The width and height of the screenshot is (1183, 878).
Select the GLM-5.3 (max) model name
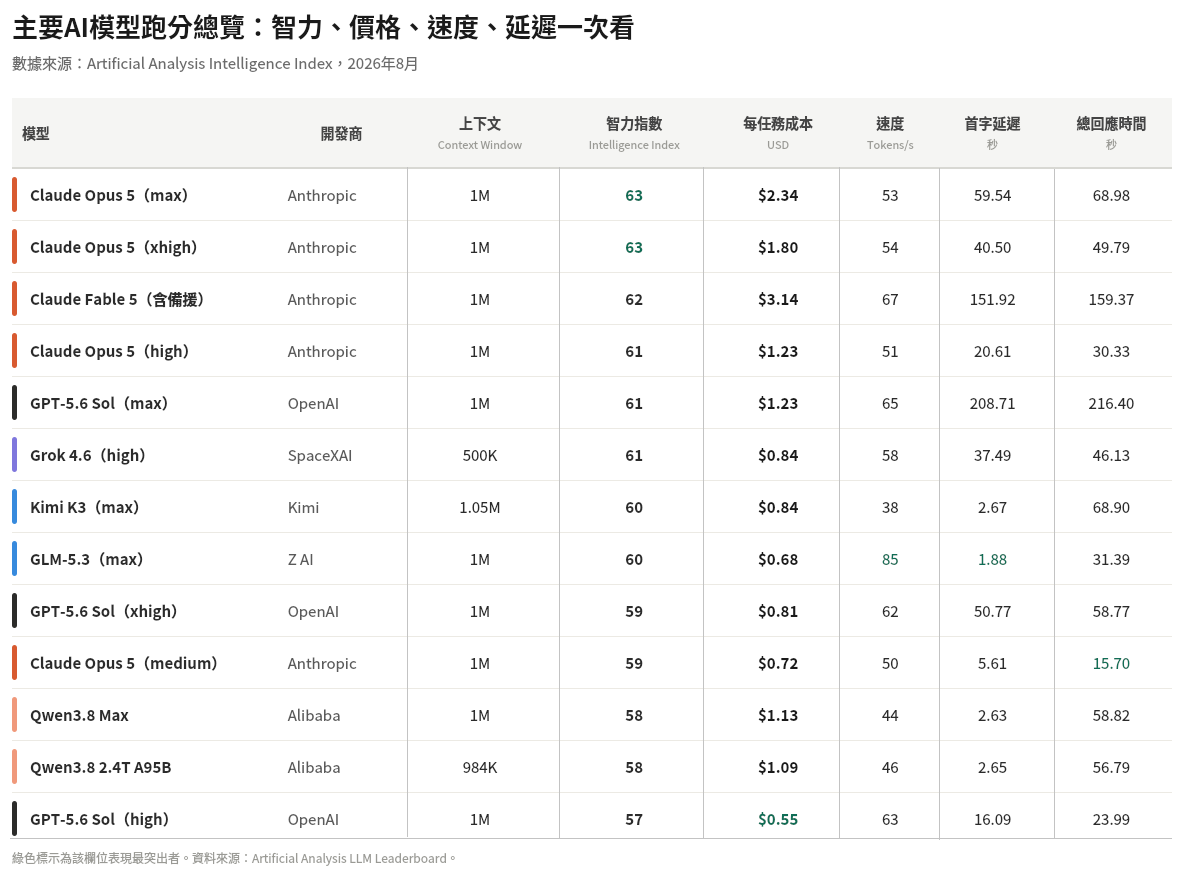pyautogui.click(x=86, y=560)
